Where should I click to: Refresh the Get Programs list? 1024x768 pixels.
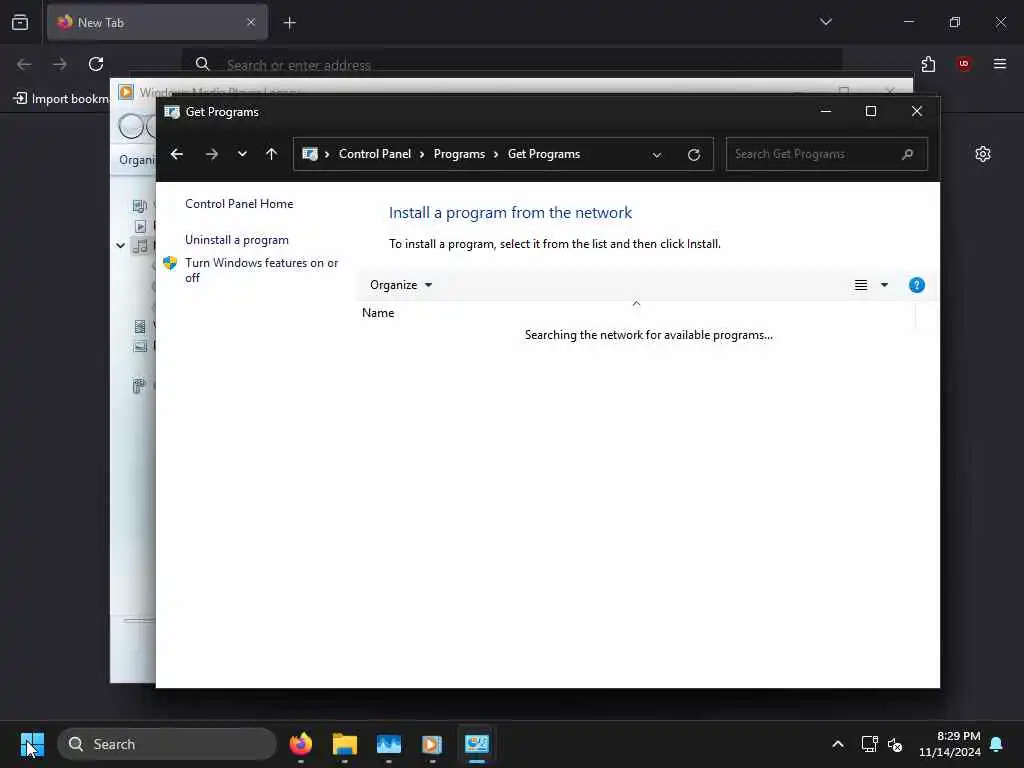(694, 155)
